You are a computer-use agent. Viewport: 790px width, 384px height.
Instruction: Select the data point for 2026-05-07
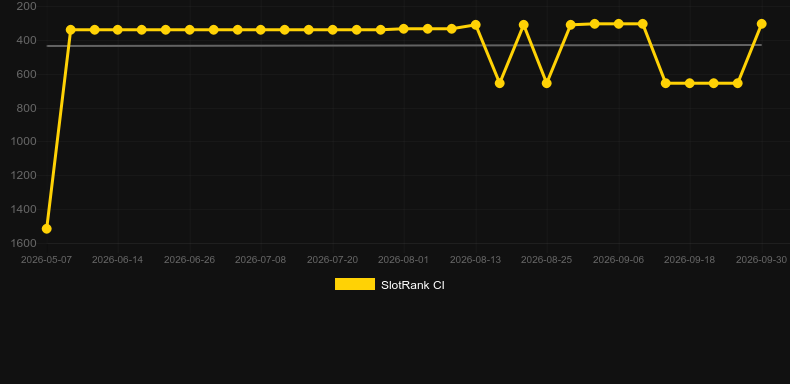pyautogui.click(x=46, y=229)
